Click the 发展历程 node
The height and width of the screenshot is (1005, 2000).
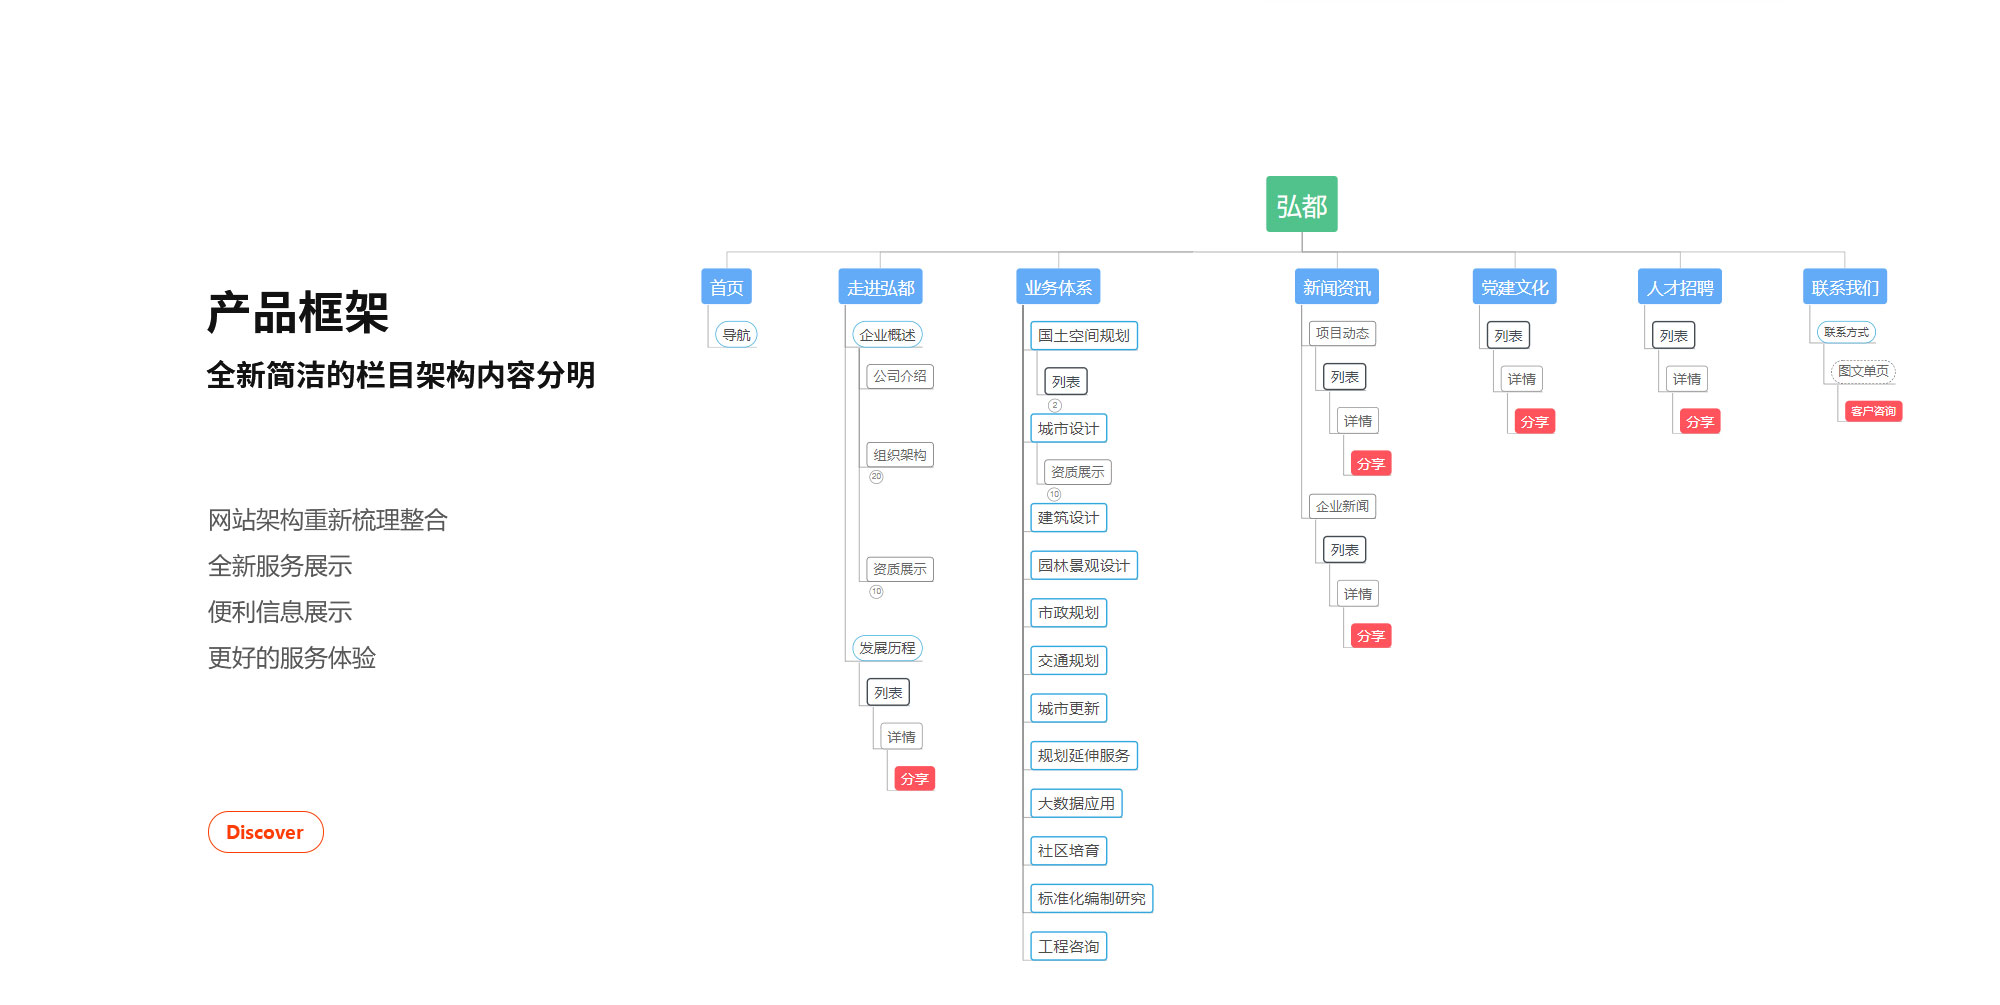point(887,648)
